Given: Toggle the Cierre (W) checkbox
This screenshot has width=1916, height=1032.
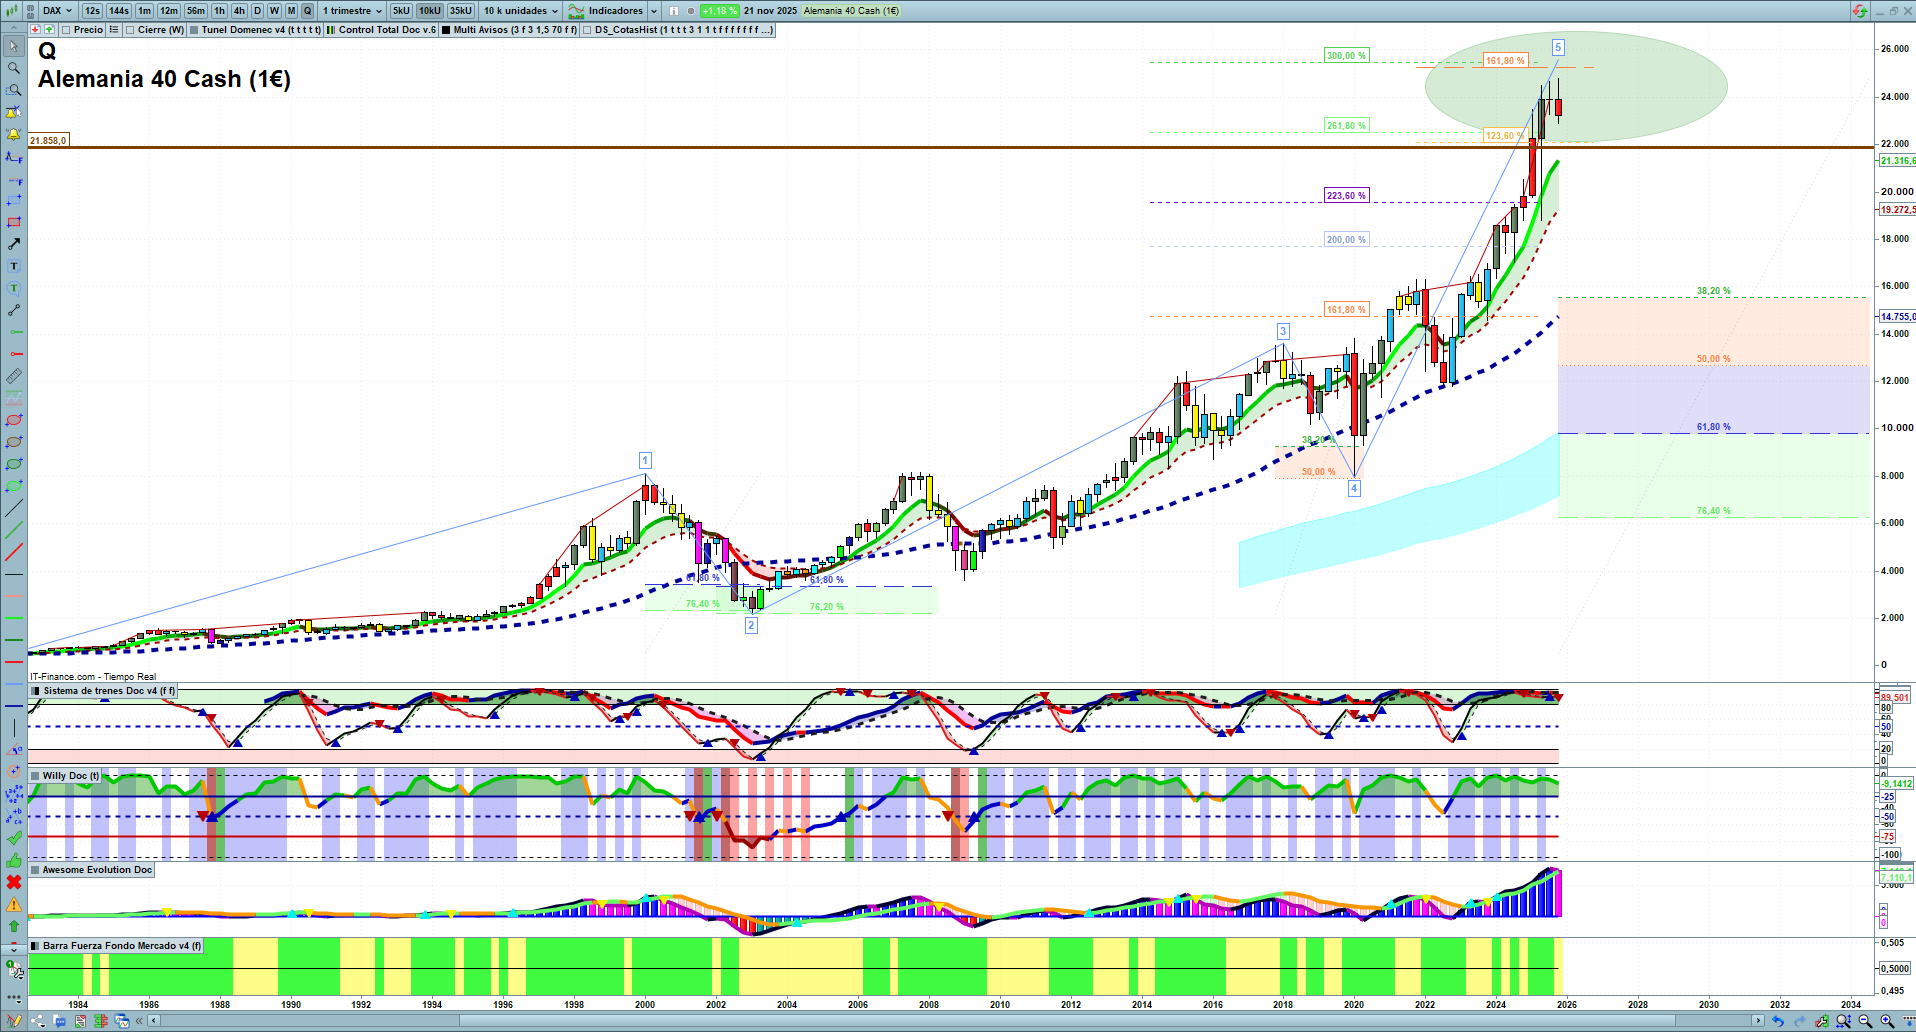Looking at the screenshot, I should click(130, 30).
